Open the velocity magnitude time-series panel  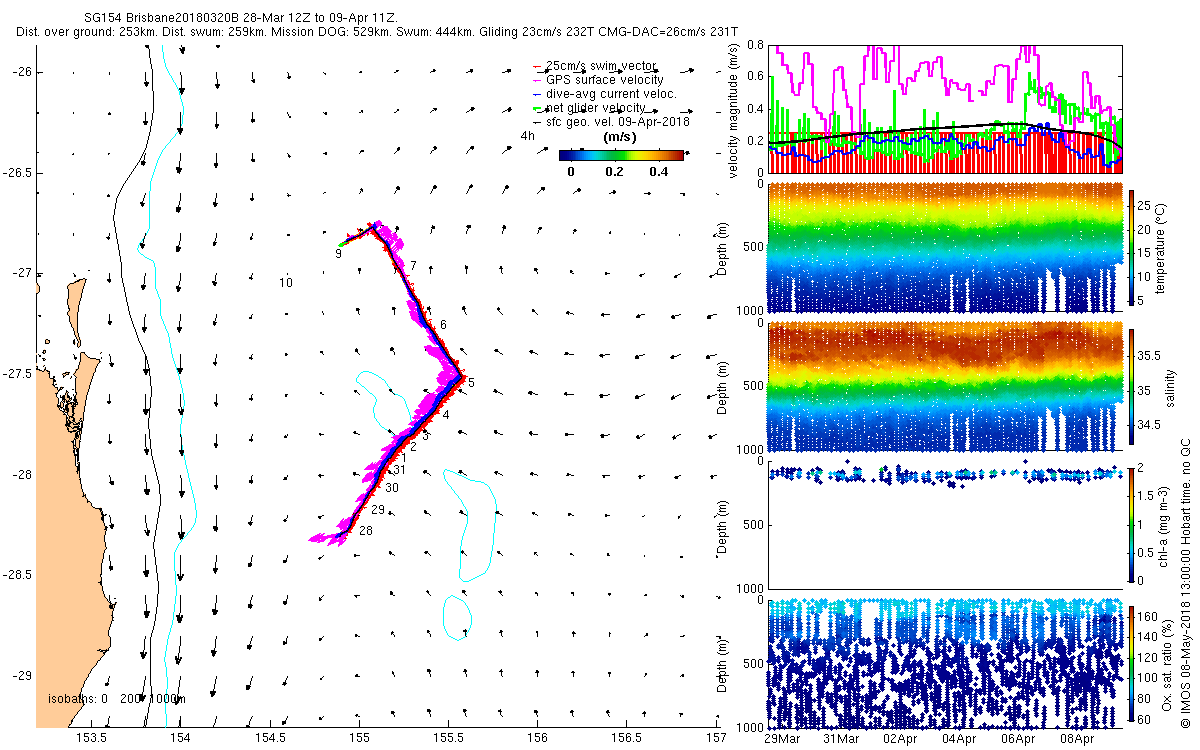[945, 109]
